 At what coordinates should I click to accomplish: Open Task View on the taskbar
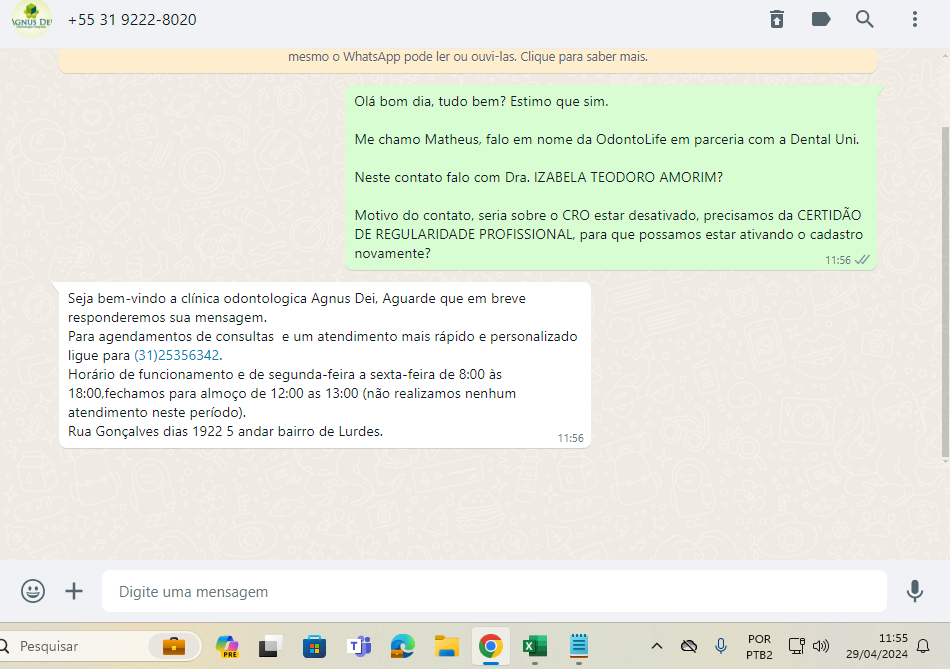[x=270, y=647]
